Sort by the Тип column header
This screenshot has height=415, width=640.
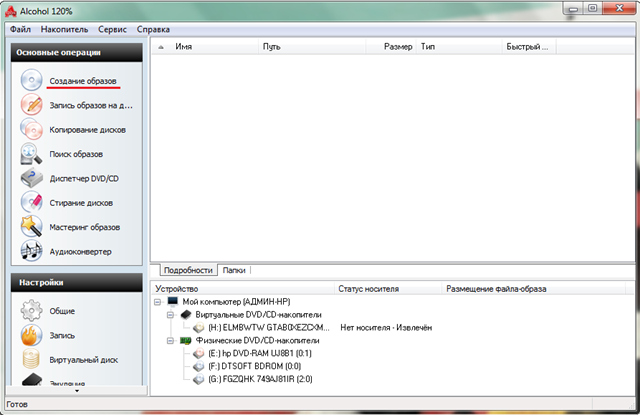pos(458,47)
